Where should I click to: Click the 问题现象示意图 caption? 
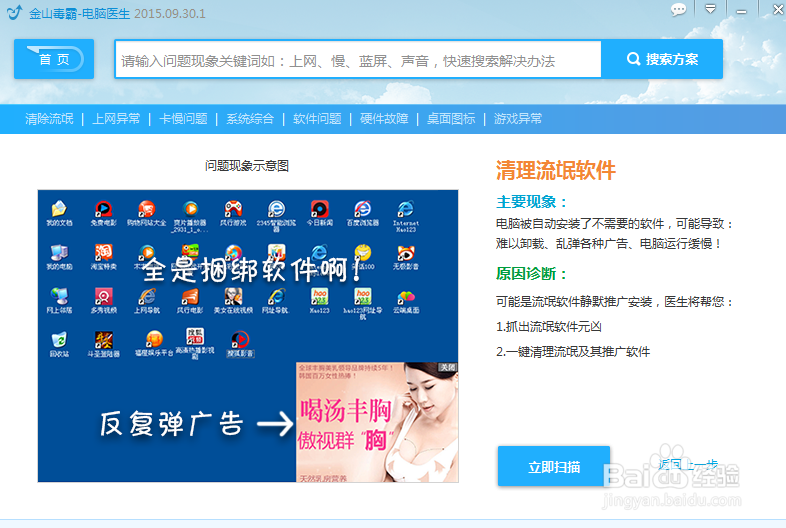247,166
